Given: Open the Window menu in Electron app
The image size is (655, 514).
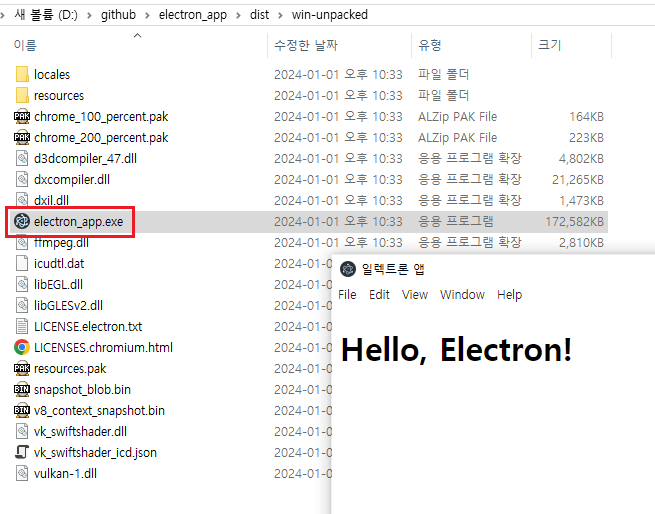Looking at the screenshot, I should (x=462, y=295).
